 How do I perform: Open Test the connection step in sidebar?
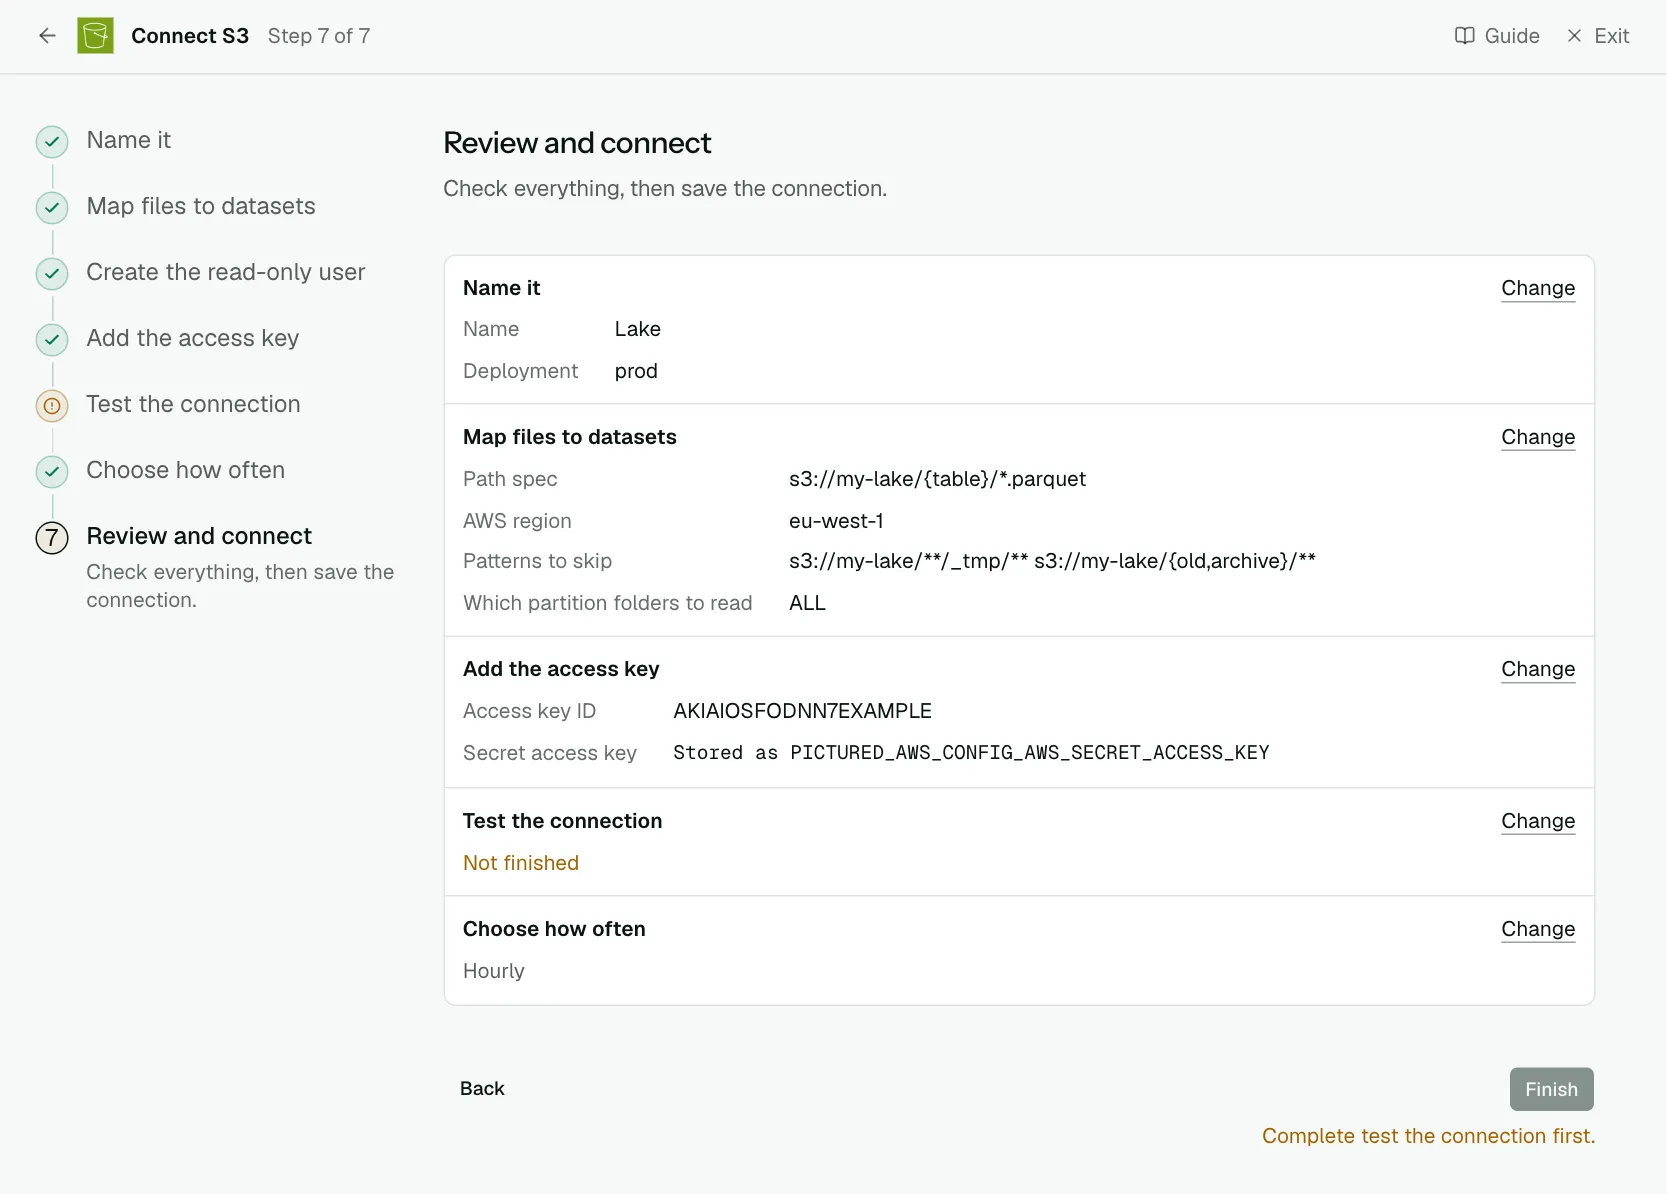pyautogui.click(x=193, y=404)
